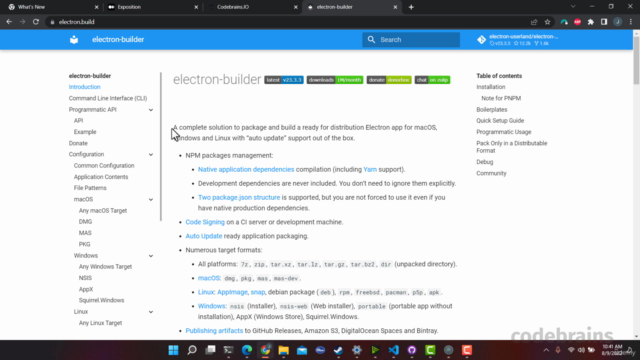Open Task View from taskbar
This screenshot has height=360, width=640.
click(x=210, y=350)
